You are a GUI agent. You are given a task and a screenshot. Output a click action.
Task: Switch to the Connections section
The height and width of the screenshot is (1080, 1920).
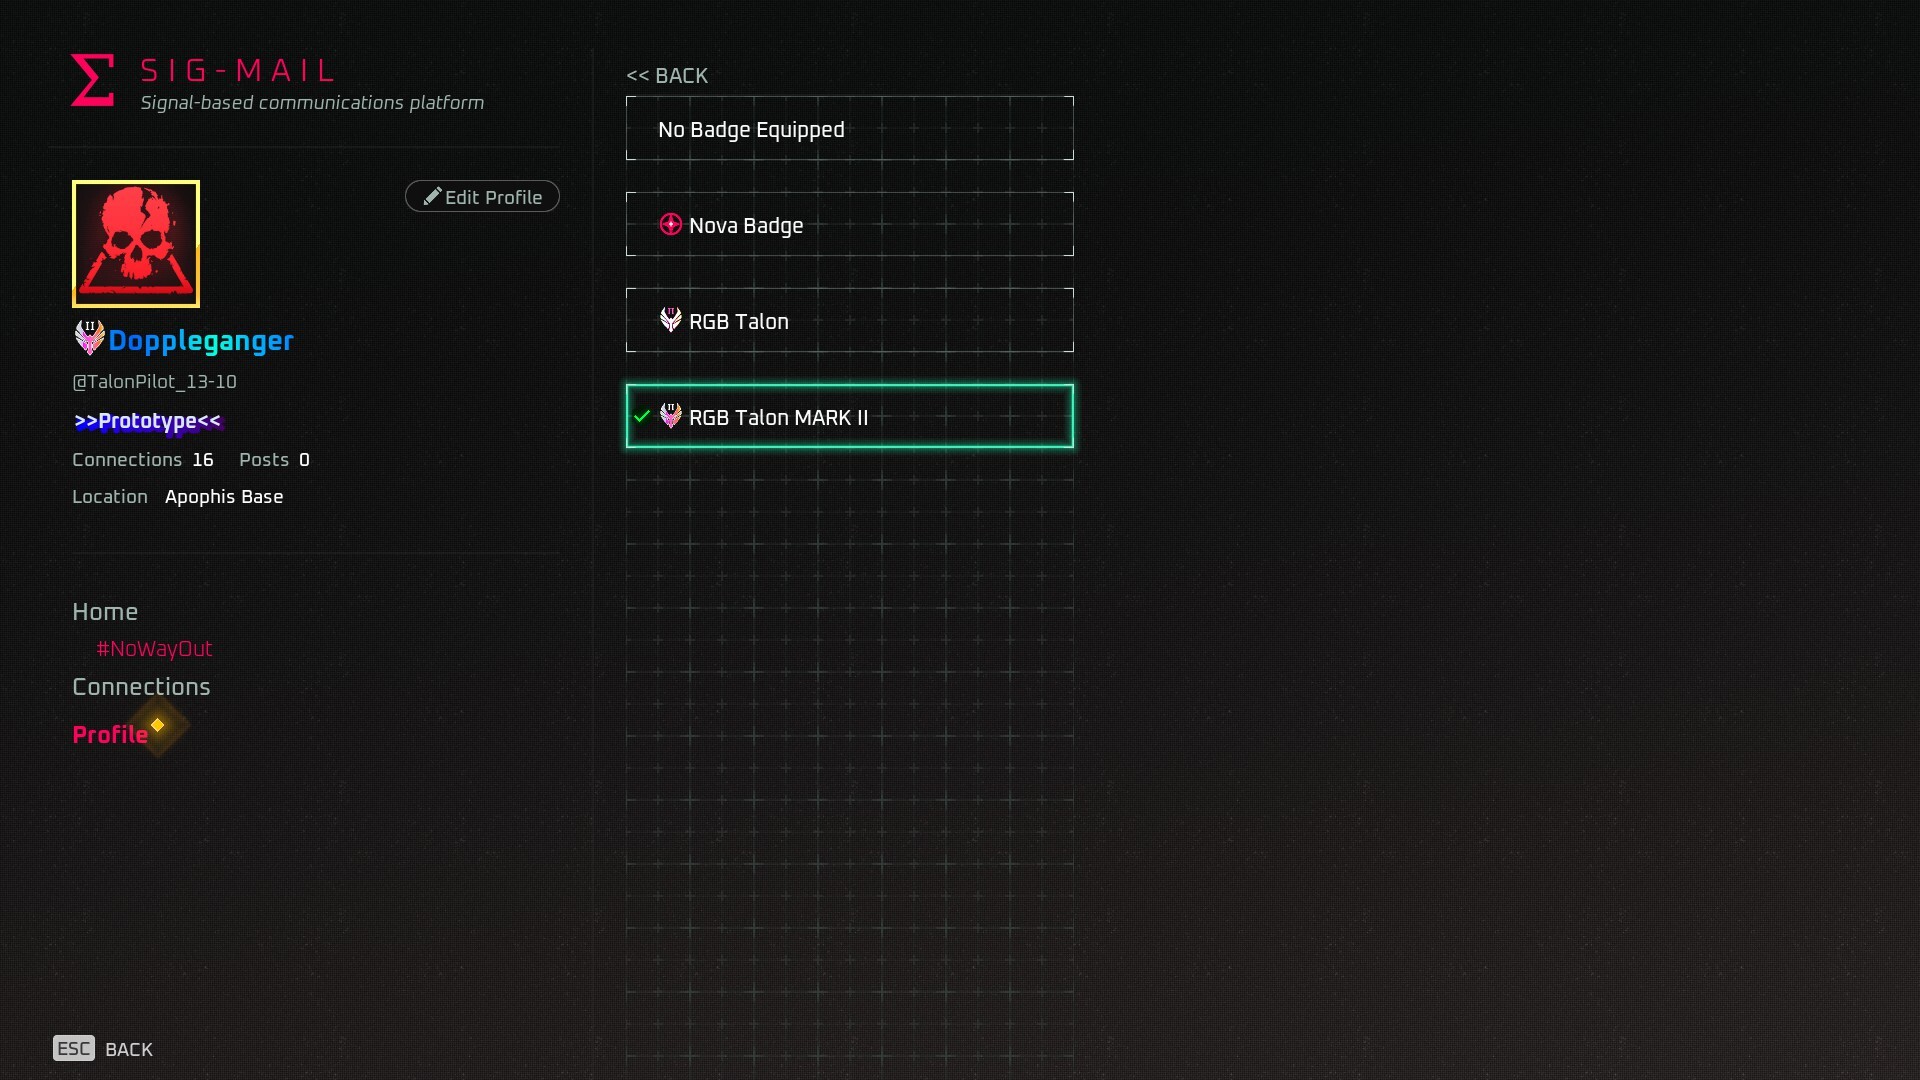tap(141, 686)
